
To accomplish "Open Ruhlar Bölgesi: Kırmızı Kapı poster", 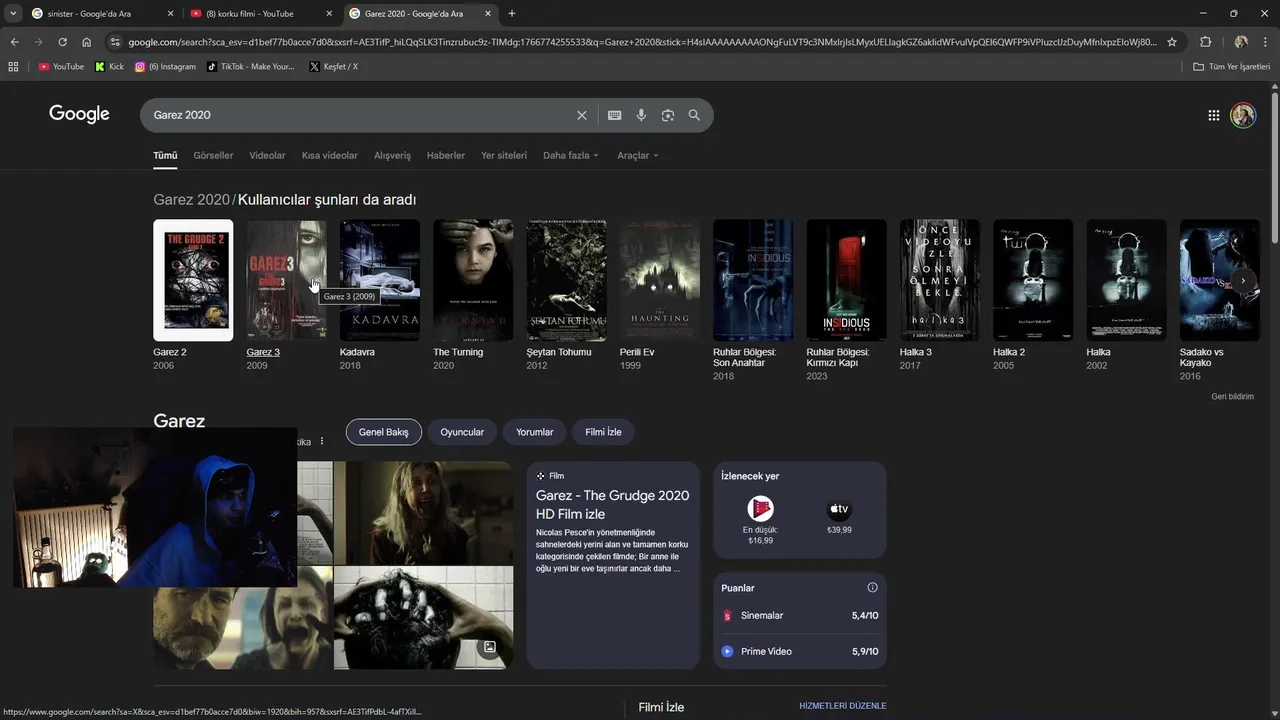I will (847, 280).
